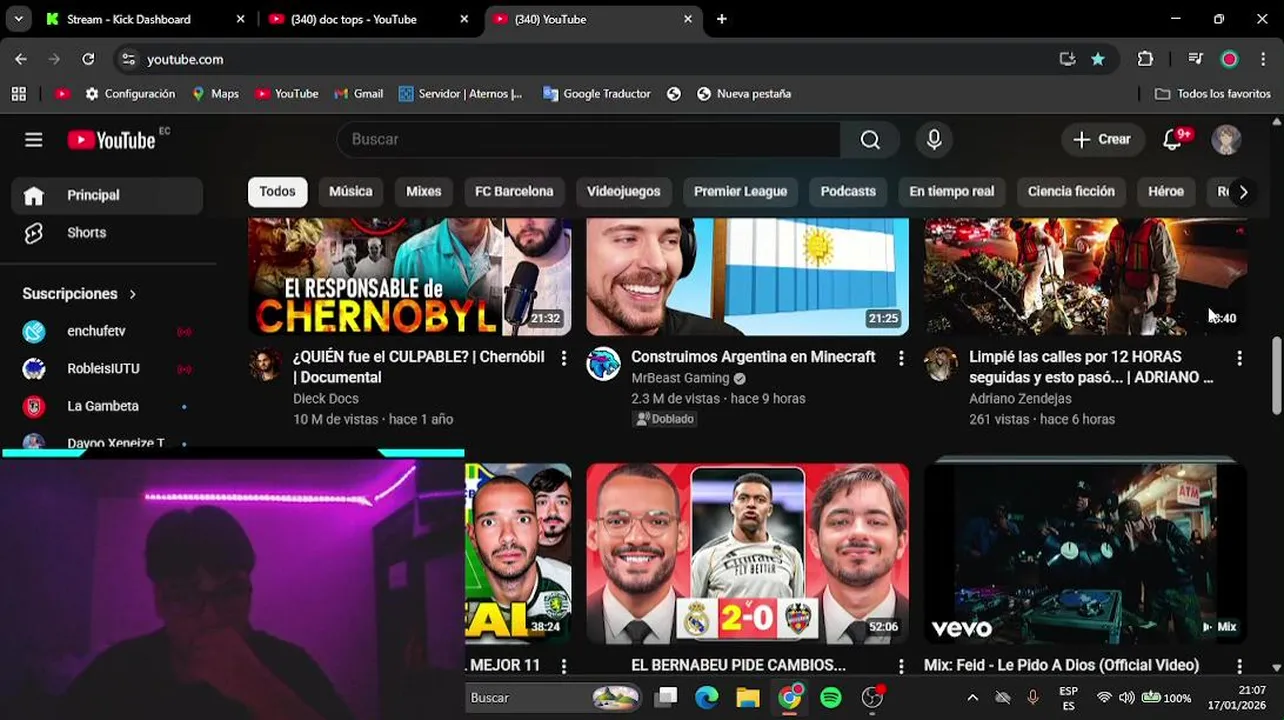The image size is (1284, 720).
Task: Select the Mixes category chip
Action: click(x=424, y=192)
